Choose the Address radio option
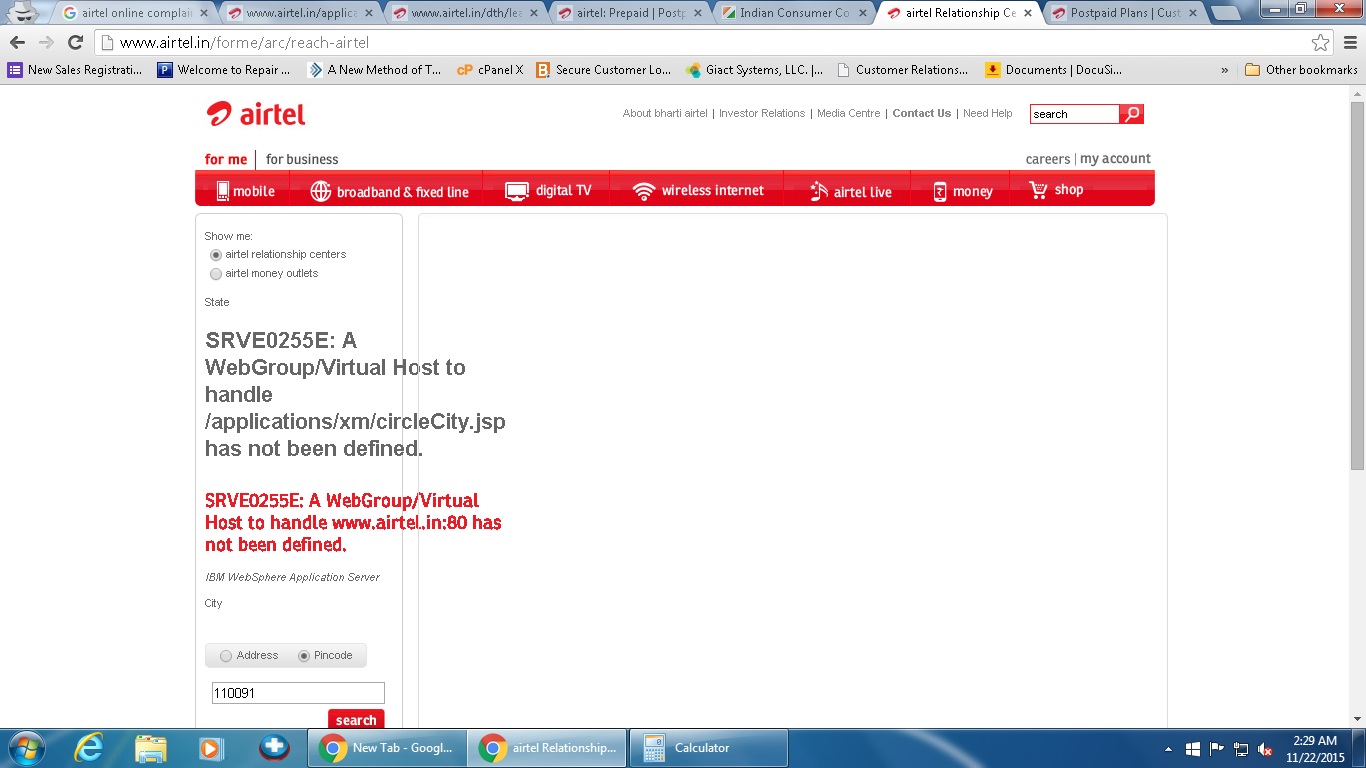 (226, 656)
